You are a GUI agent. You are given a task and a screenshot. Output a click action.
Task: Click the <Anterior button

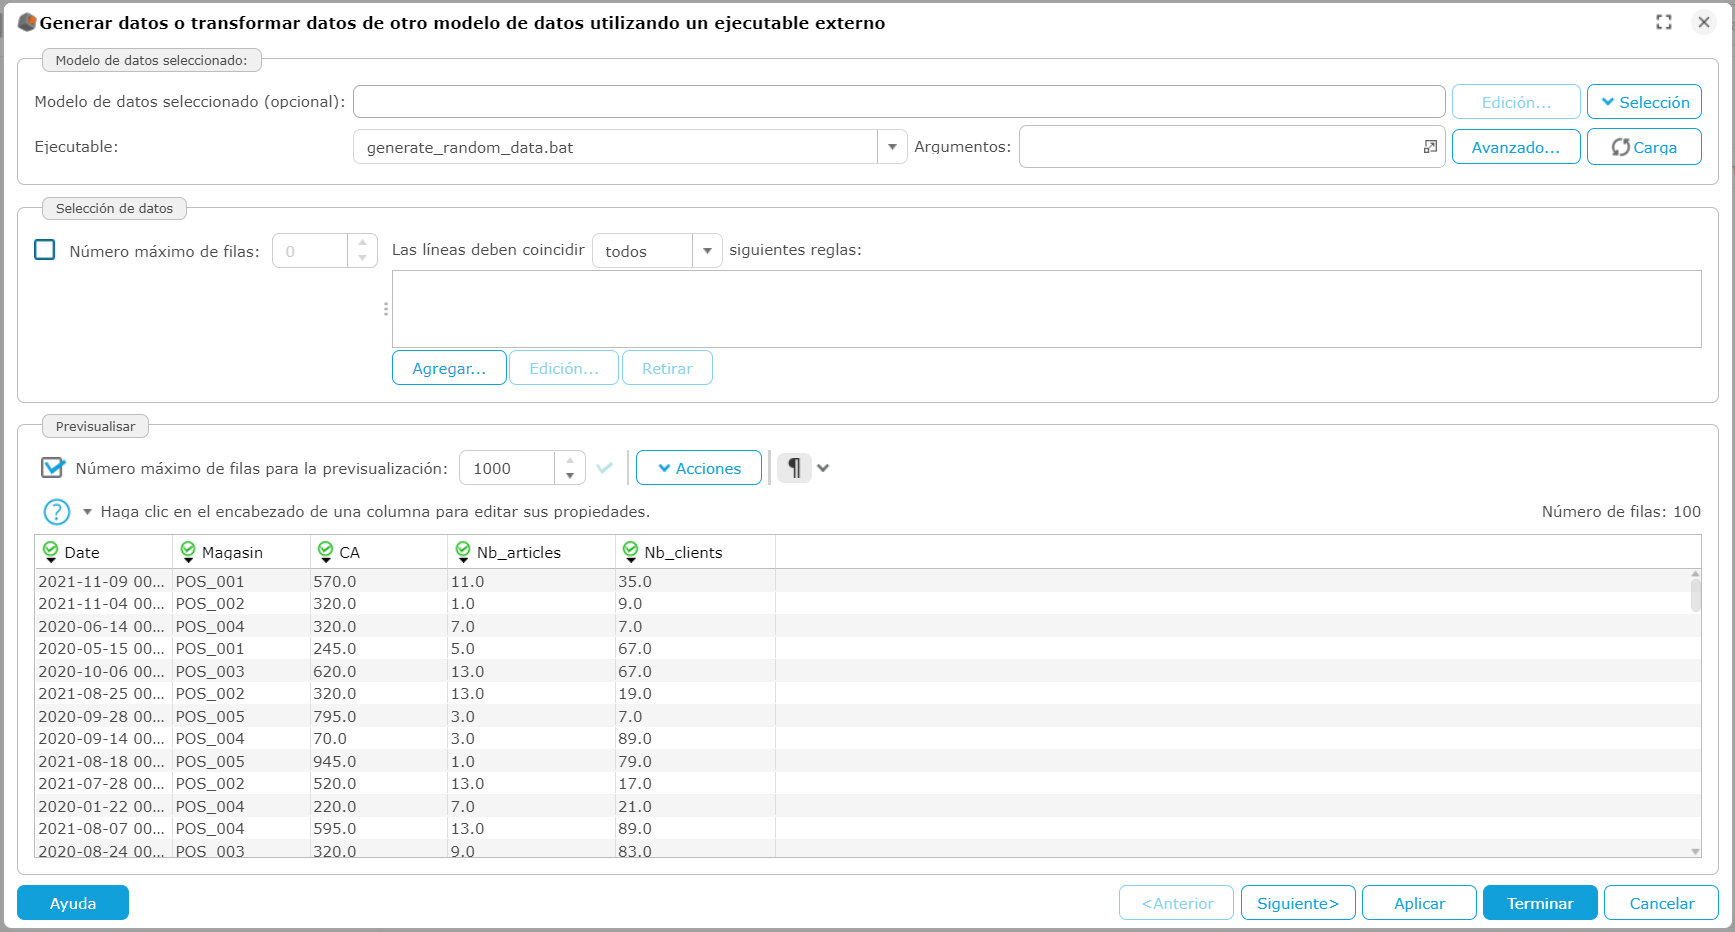(1177, 903)
